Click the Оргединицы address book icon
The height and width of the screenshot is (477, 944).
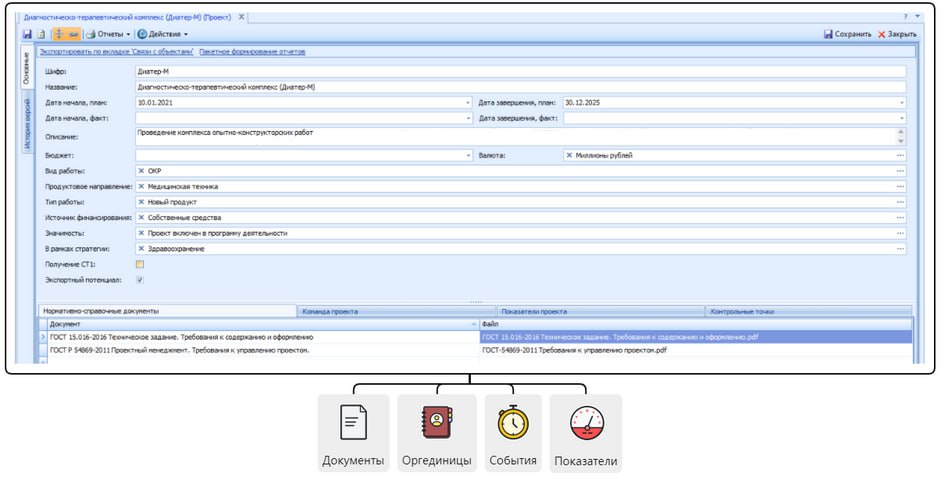point(436,424)
